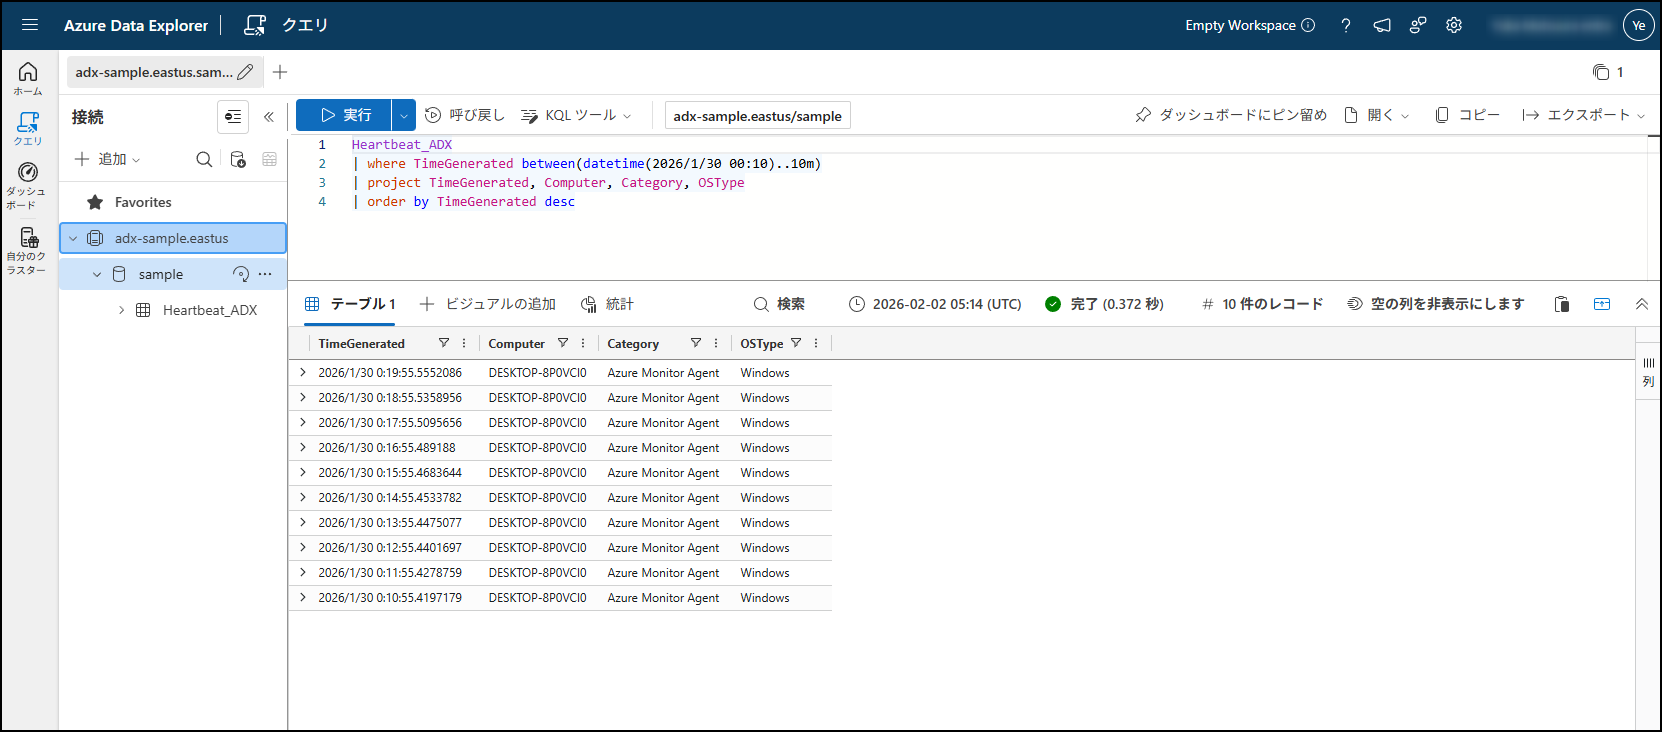
Task: Click the help question mark icon
Action: (1346, 26)
